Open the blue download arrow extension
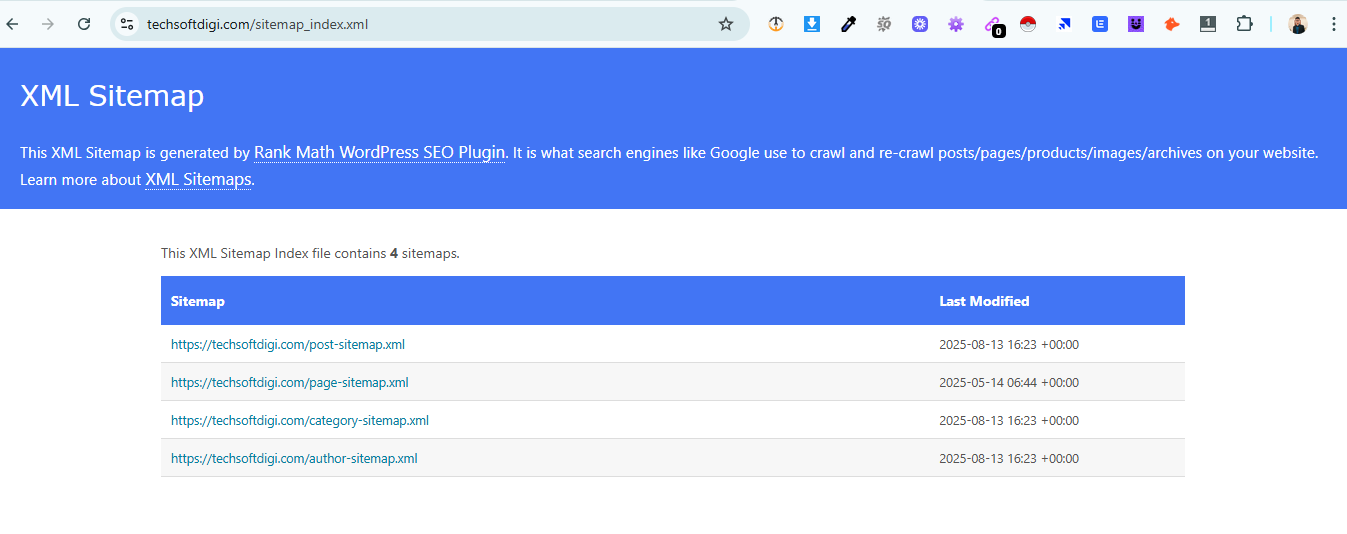This screenshot has width=1347, height=534. click(x=812, y=24)
